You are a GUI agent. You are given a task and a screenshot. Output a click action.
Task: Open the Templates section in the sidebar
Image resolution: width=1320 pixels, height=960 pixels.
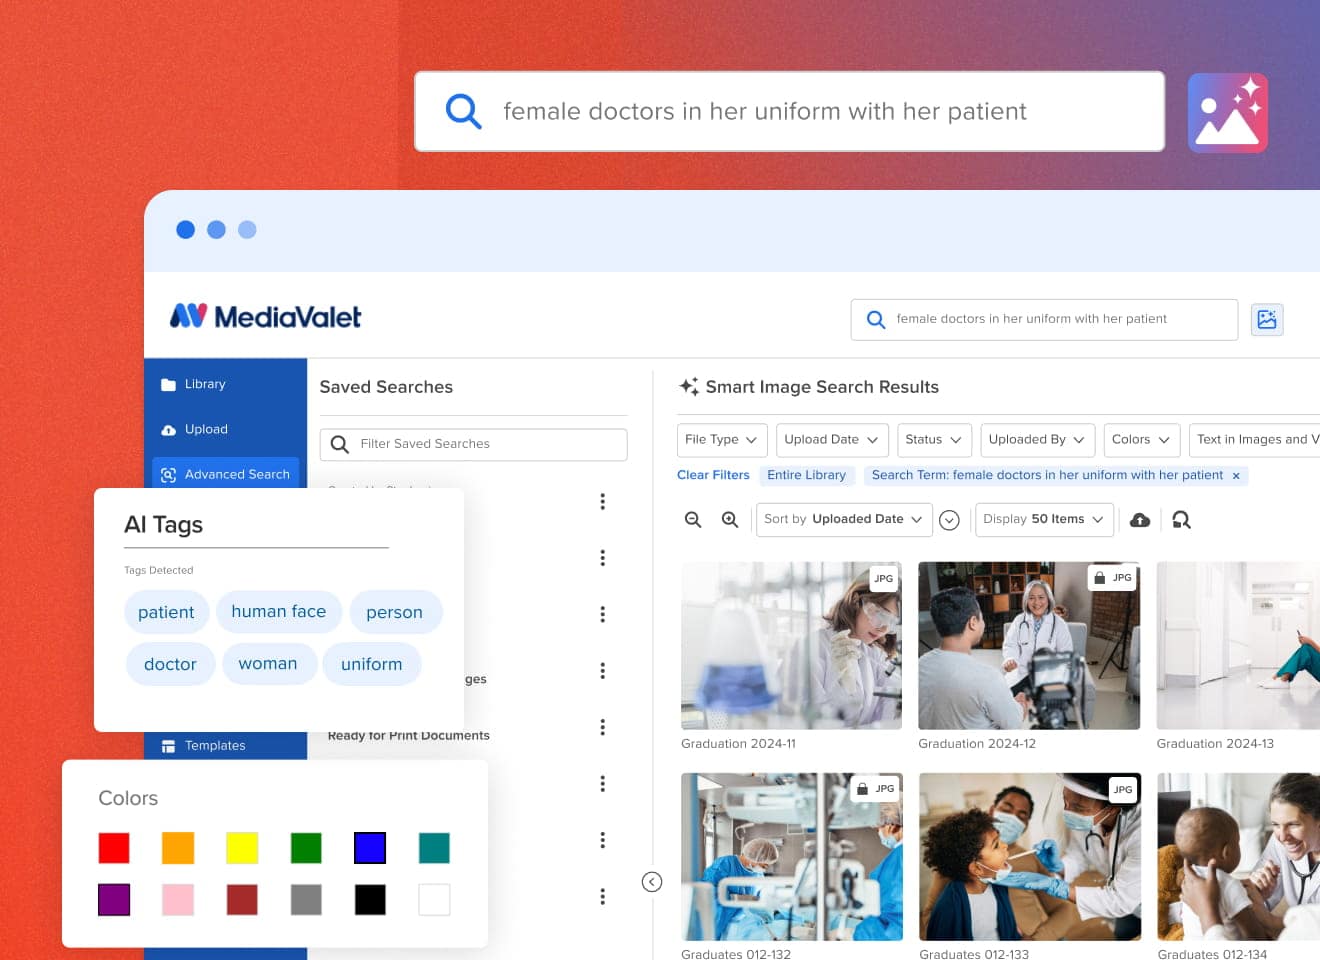pyautogui.click(x=214, y=745)
